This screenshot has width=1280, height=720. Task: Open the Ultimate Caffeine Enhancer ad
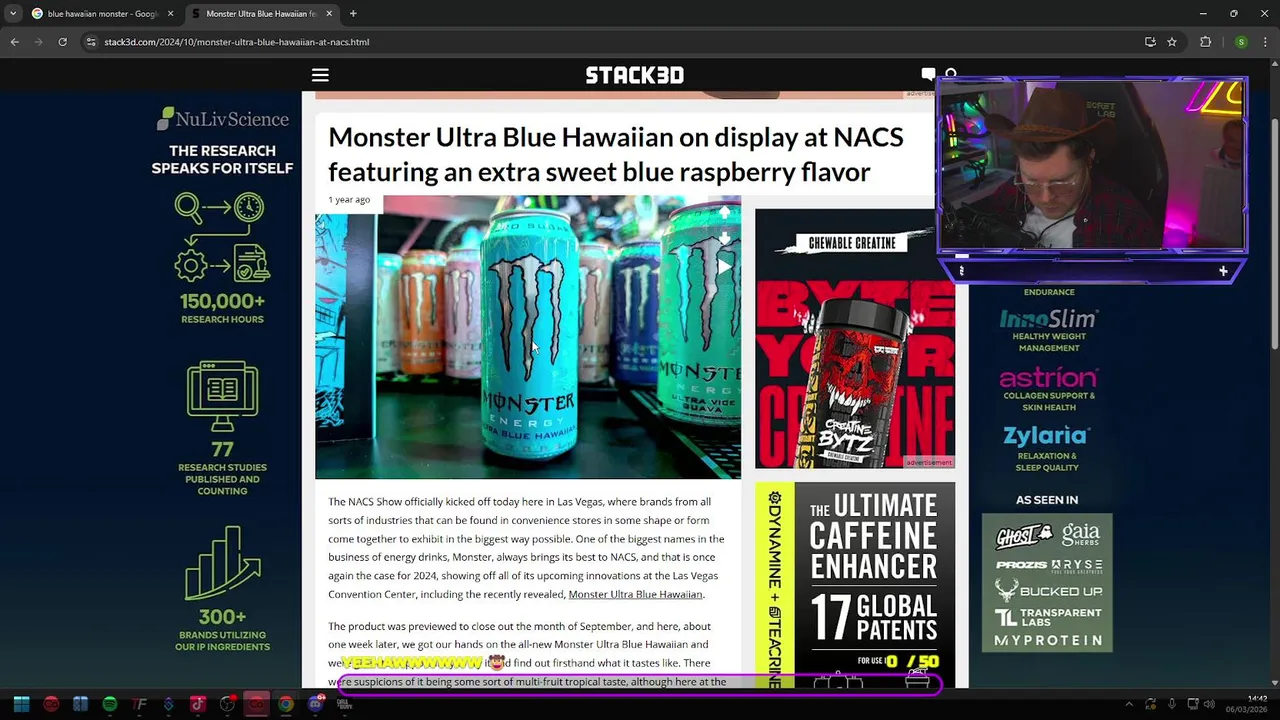855,585
